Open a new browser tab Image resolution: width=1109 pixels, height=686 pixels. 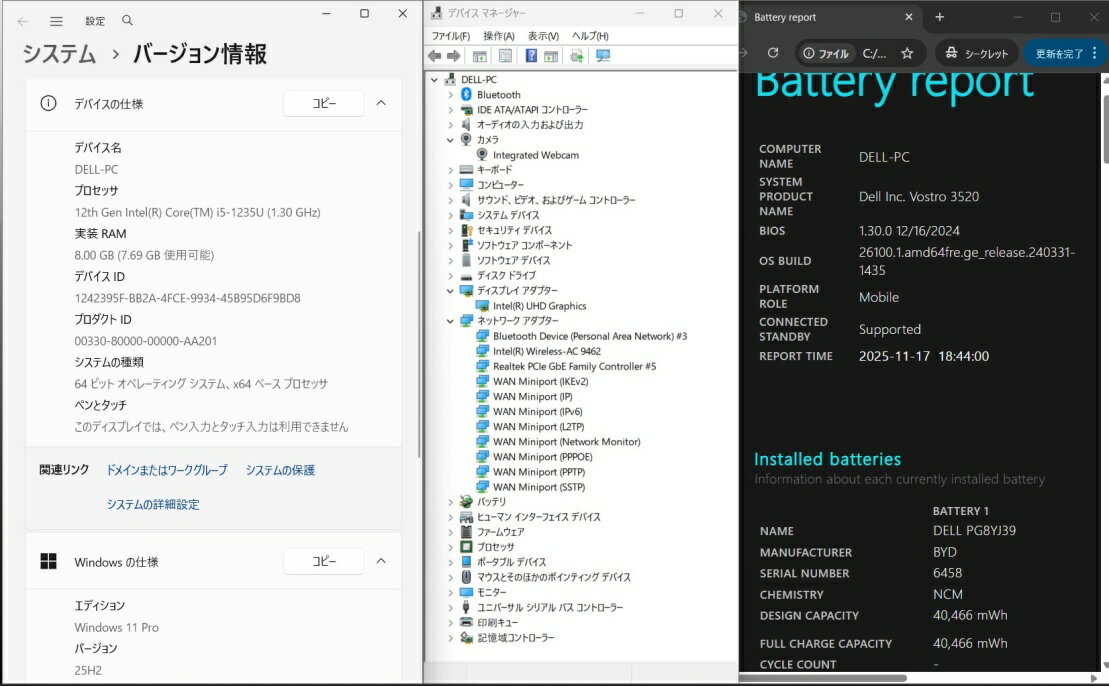point(940,17)
